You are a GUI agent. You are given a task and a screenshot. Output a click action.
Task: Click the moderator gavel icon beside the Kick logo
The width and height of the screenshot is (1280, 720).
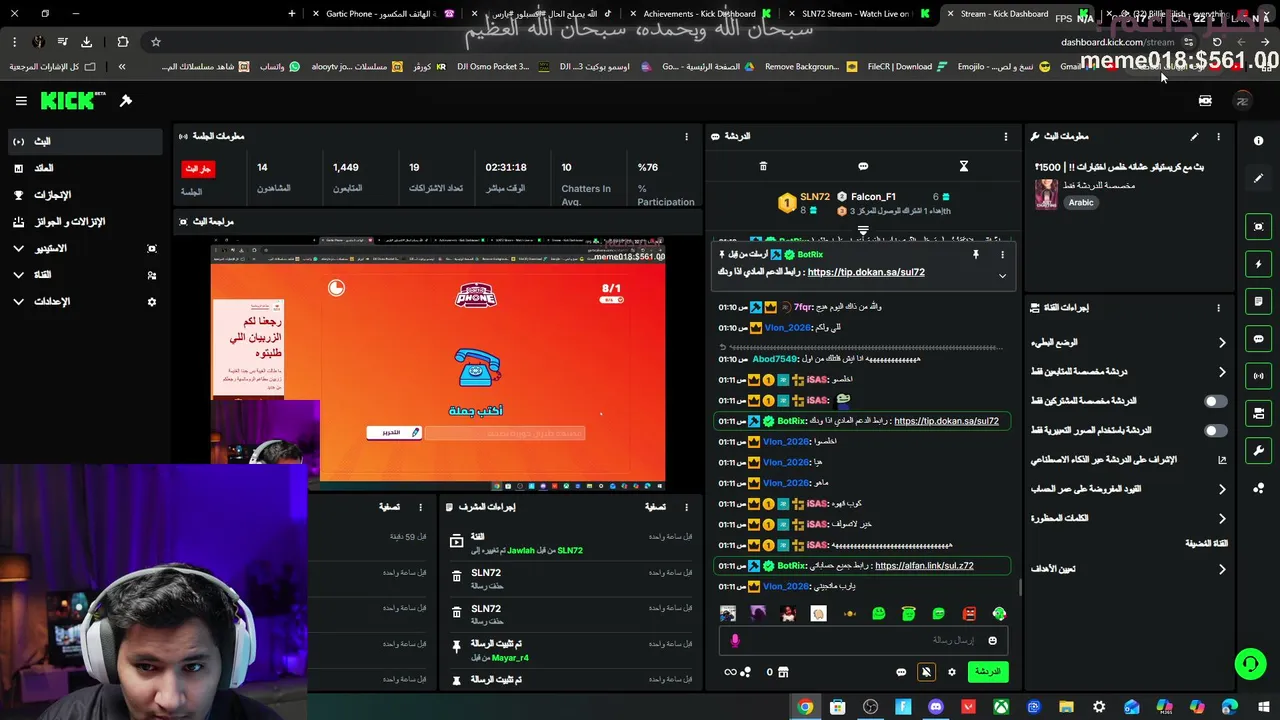(126, 101)
